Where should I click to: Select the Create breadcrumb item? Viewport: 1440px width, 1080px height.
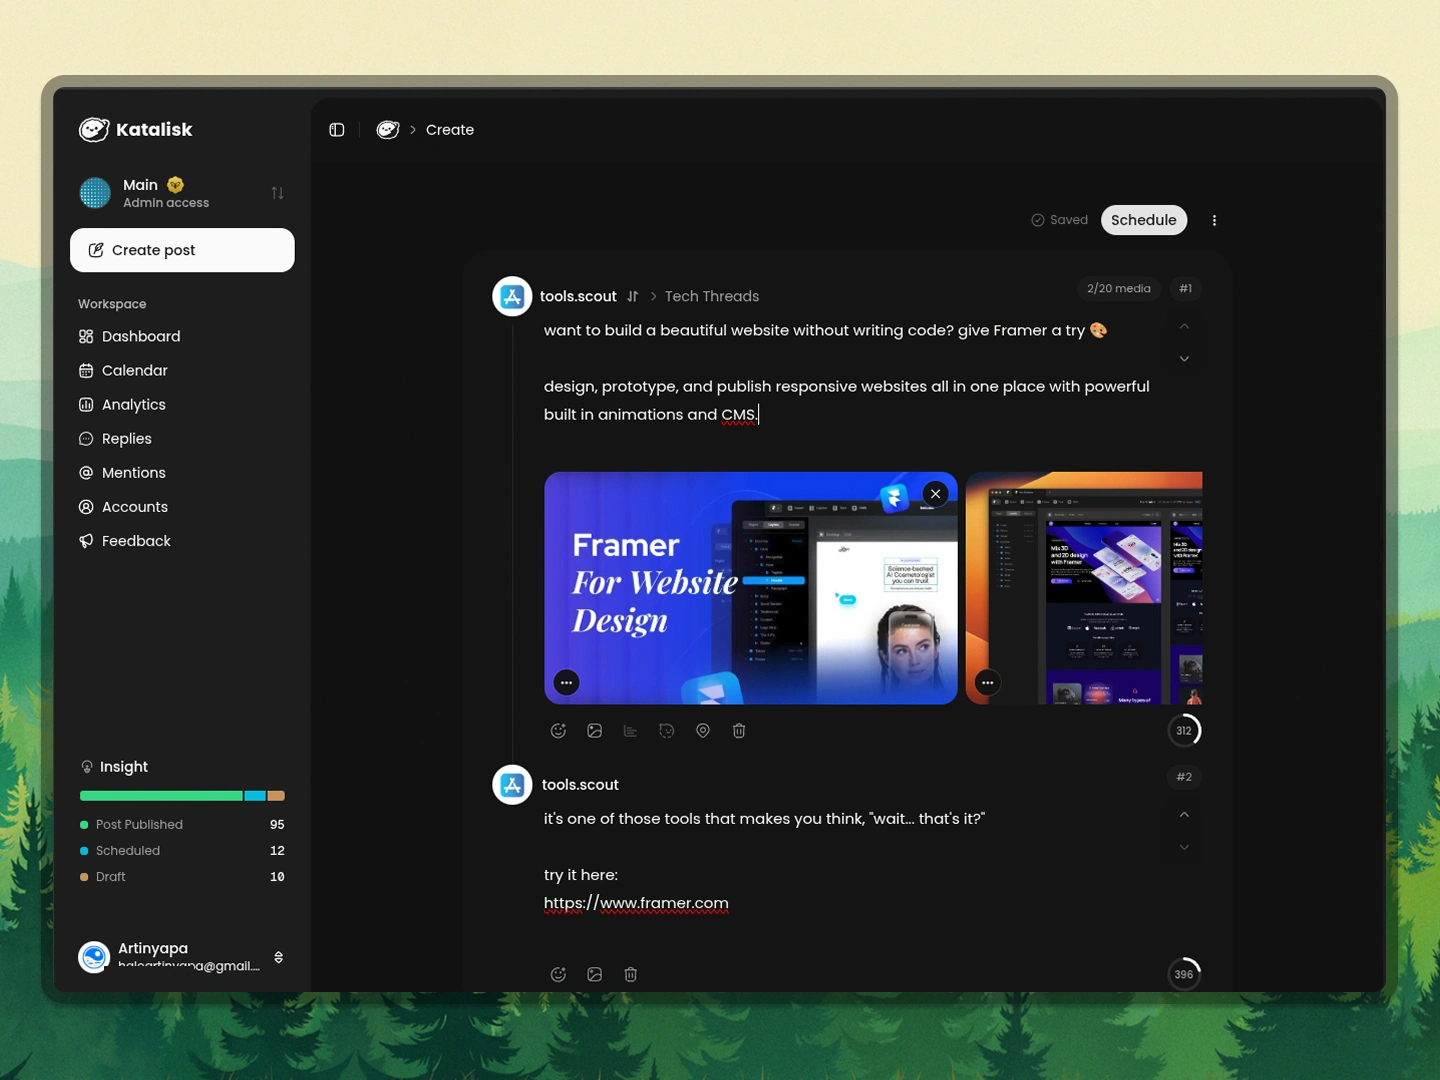pyautogui.click(x=450, y=130)
